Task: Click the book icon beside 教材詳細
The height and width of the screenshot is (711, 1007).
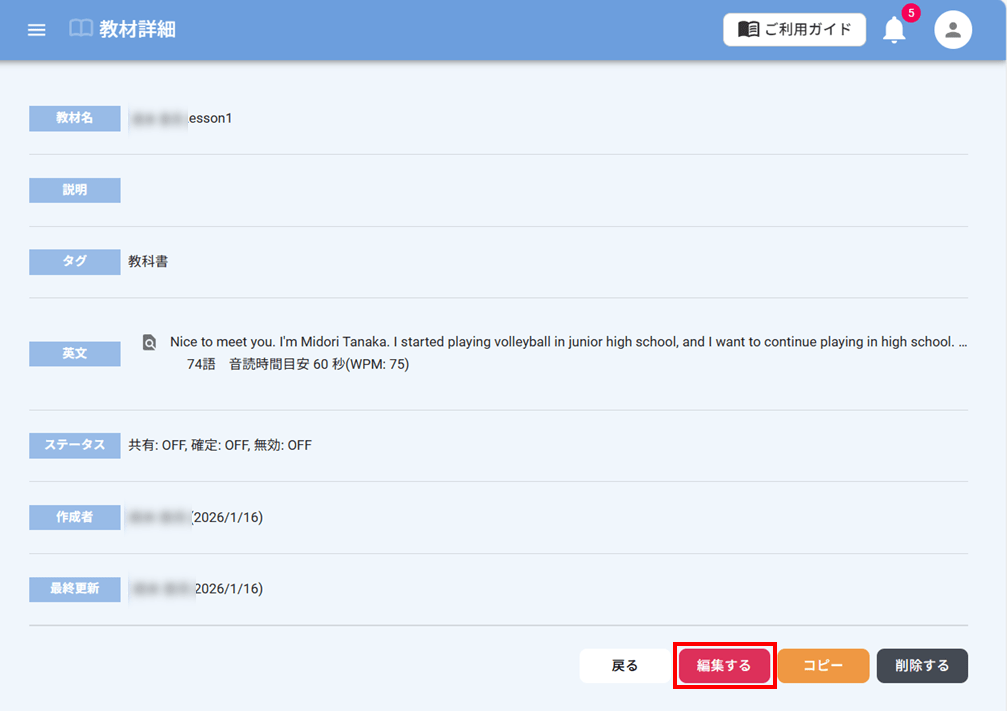Action: (81, 29)
